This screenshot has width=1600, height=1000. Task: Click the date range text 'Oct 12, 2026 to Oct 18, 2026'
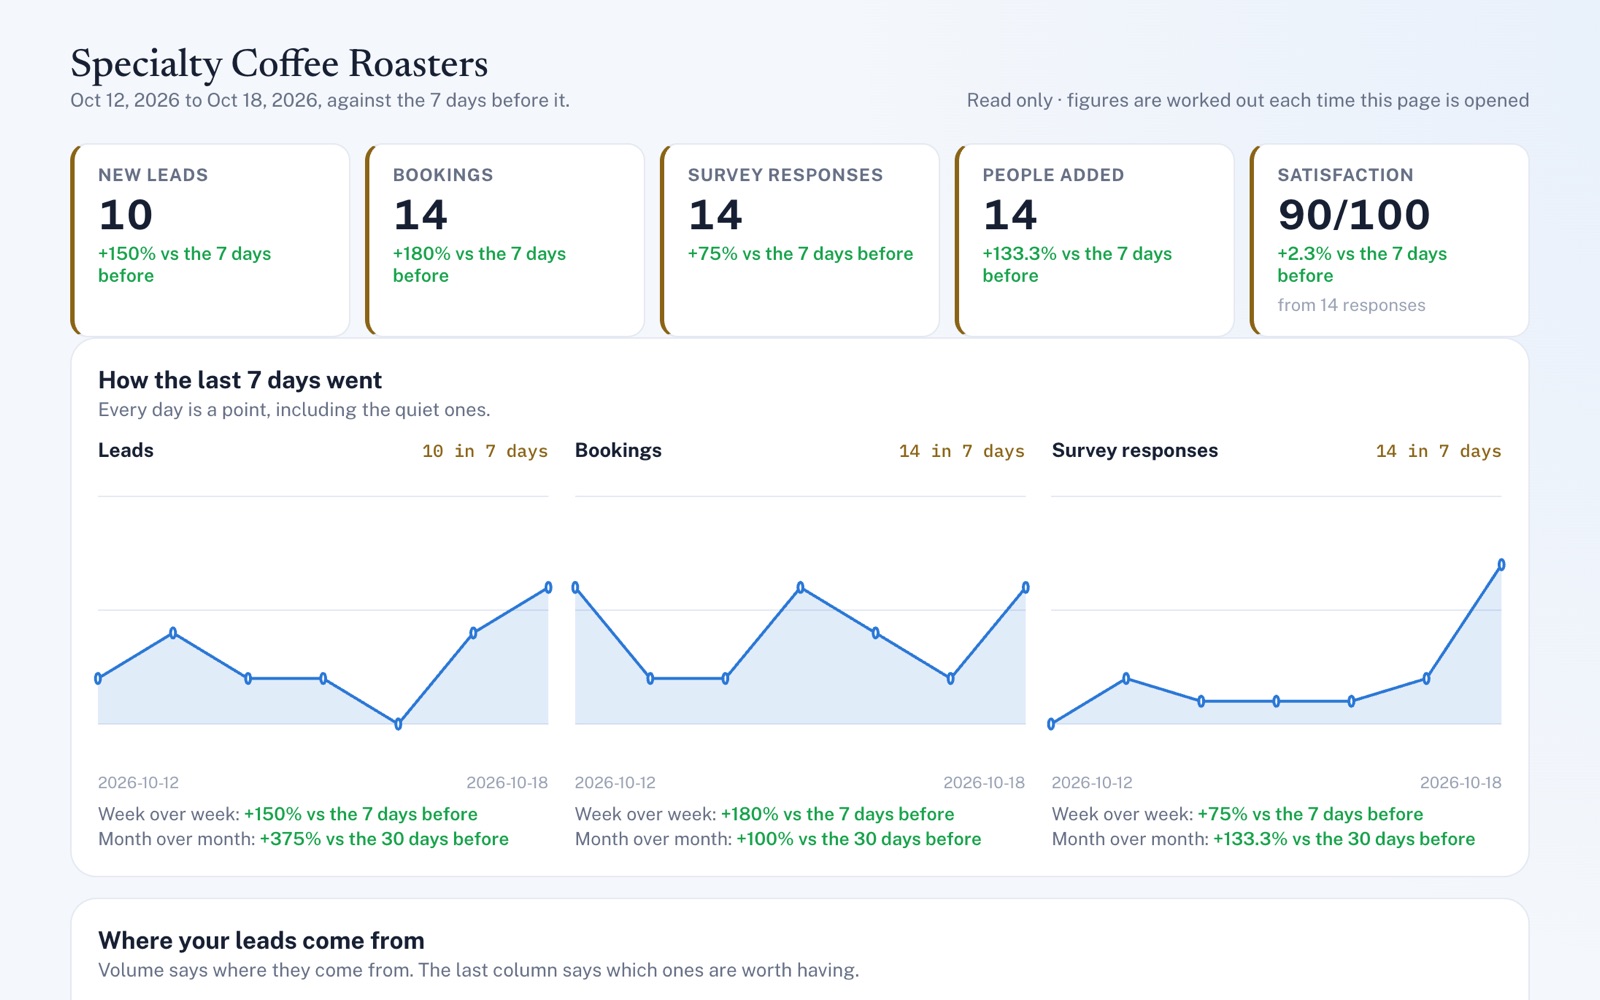click(194, 100)
